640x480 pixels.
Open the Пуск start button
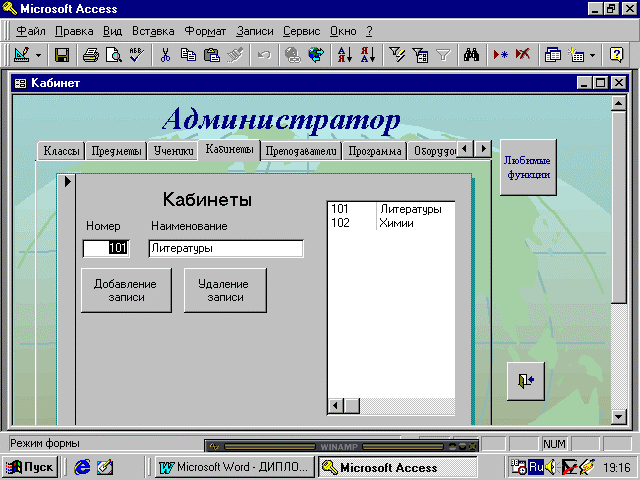tap(30, 467)
